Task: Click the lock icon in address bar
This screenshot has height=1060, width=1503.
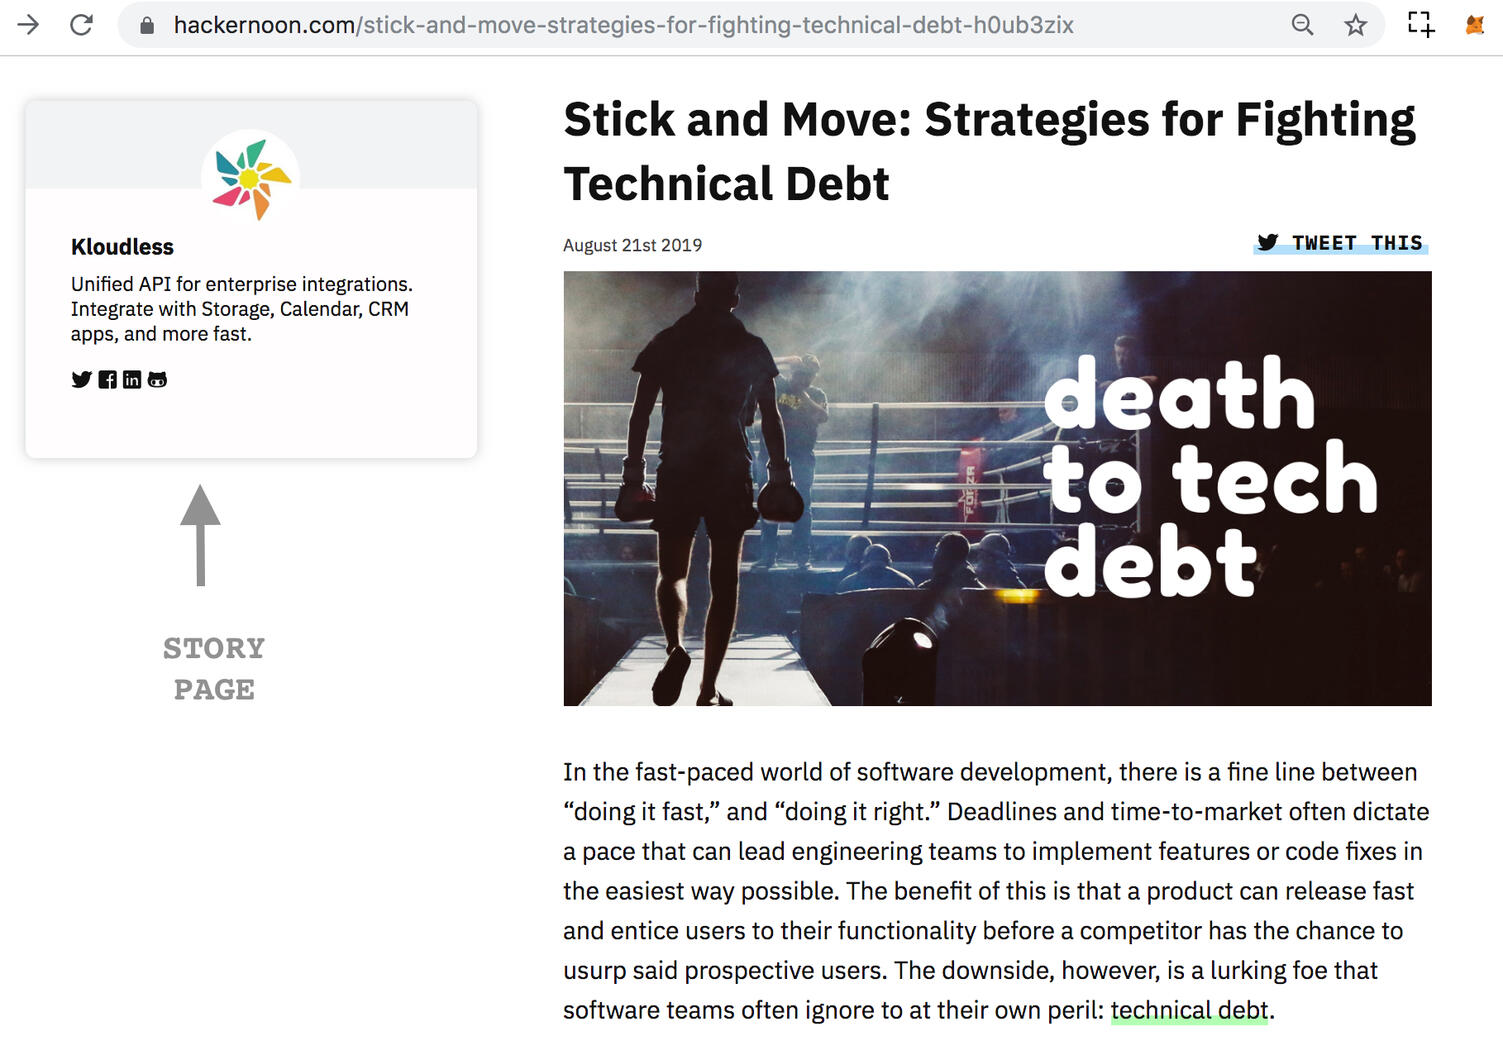Action: (147, 25)
